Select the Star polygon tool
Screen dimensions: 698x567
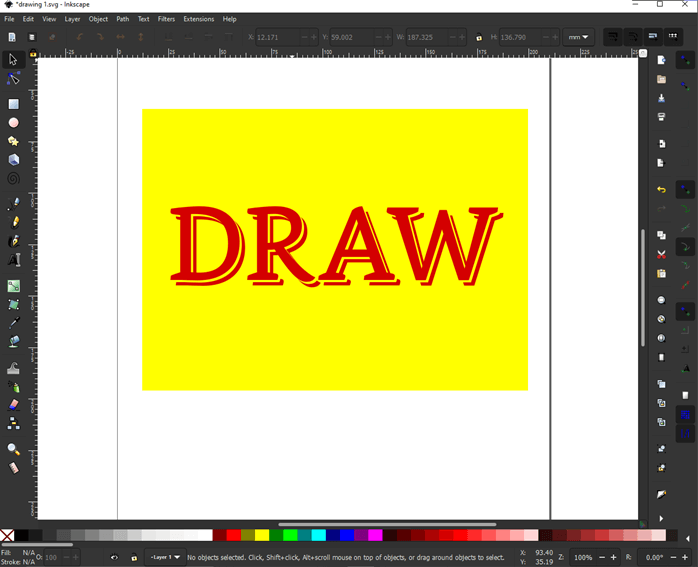pyautogui.click(x=13, y=142)
